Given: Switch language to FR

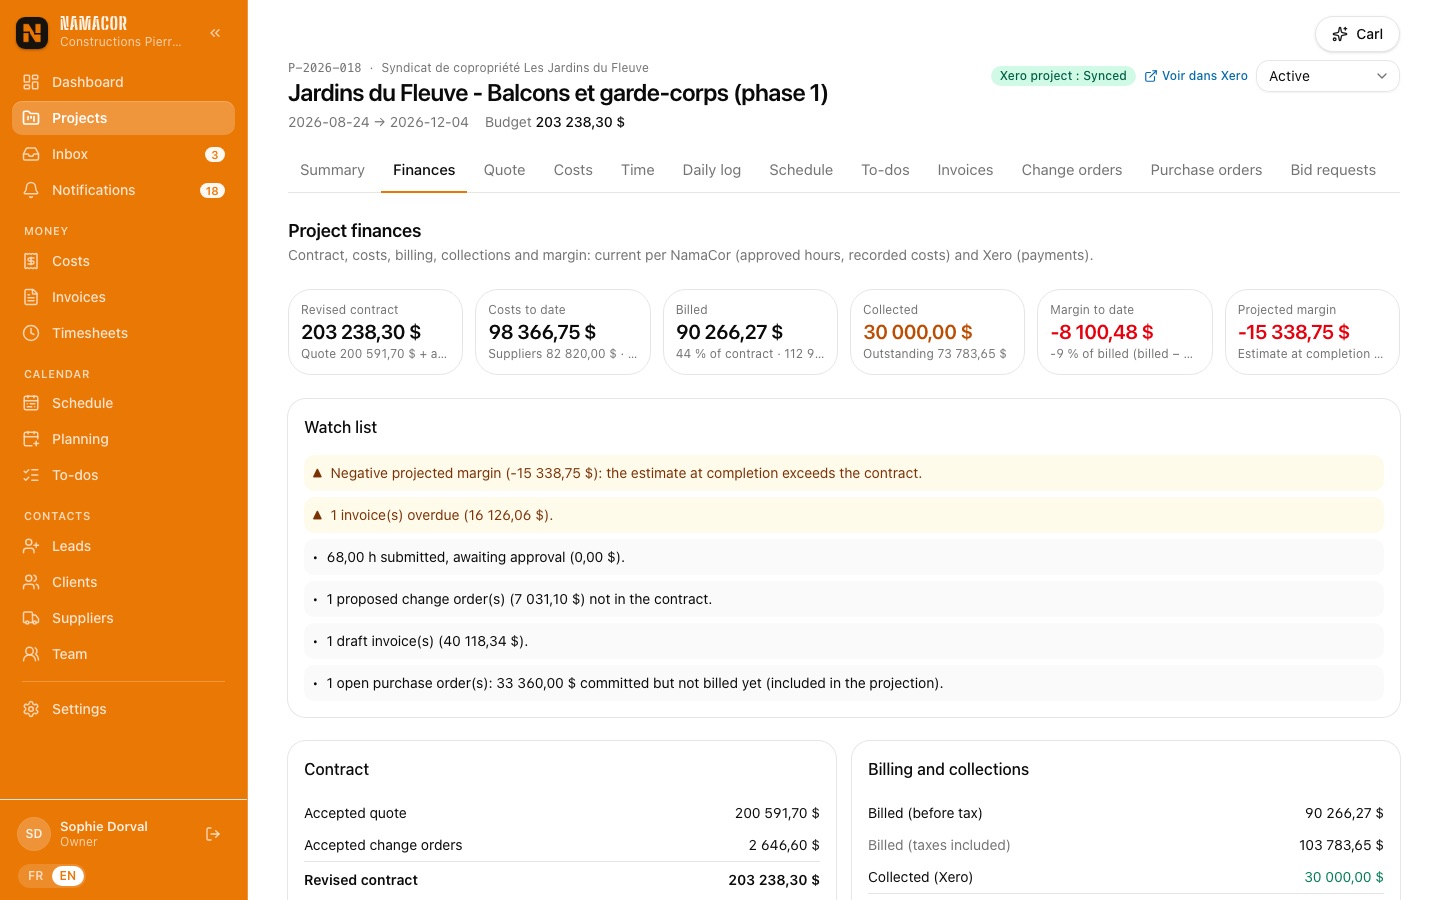Looking at the screenshot, I should 36,876.
